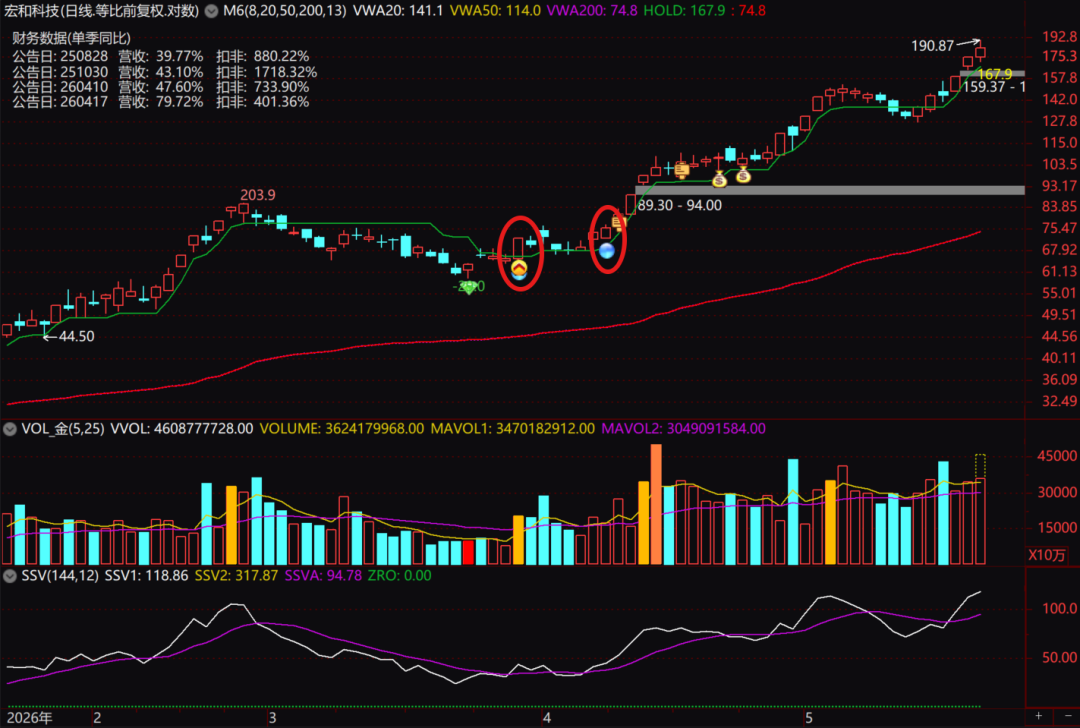Click the yellow 167.9 price label

pyautogui.click(x=995, y=74)
